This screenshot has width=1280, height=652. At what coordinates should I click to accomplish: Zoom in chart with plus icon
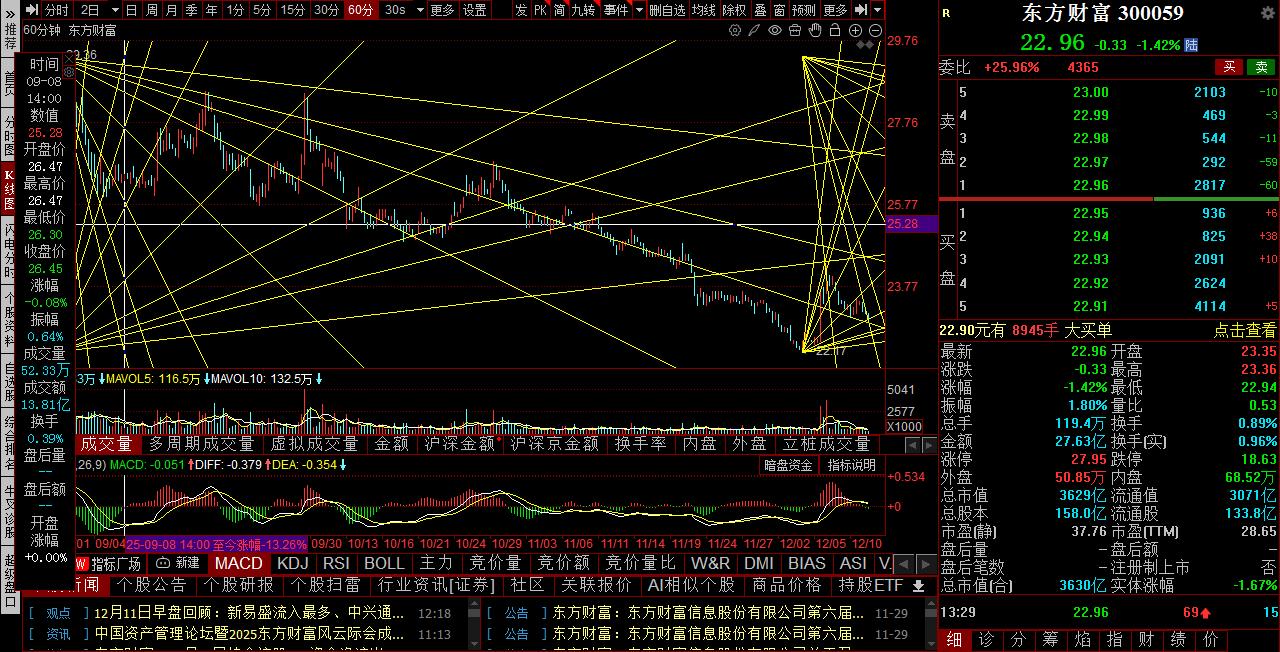pyautogui.click(x=856, y=31)
